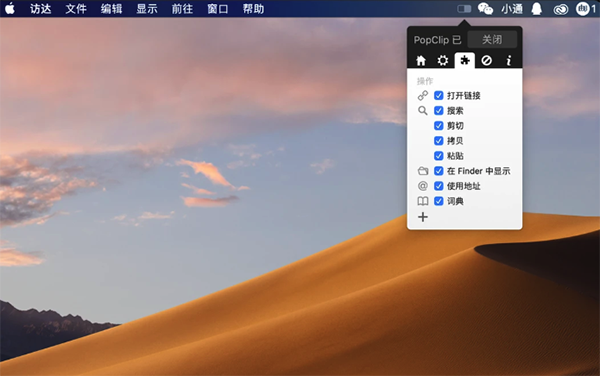This screenshot has width=600, height=376.
Task: Click the folder icon beside Finder action
Action: (x=423, y=171)
